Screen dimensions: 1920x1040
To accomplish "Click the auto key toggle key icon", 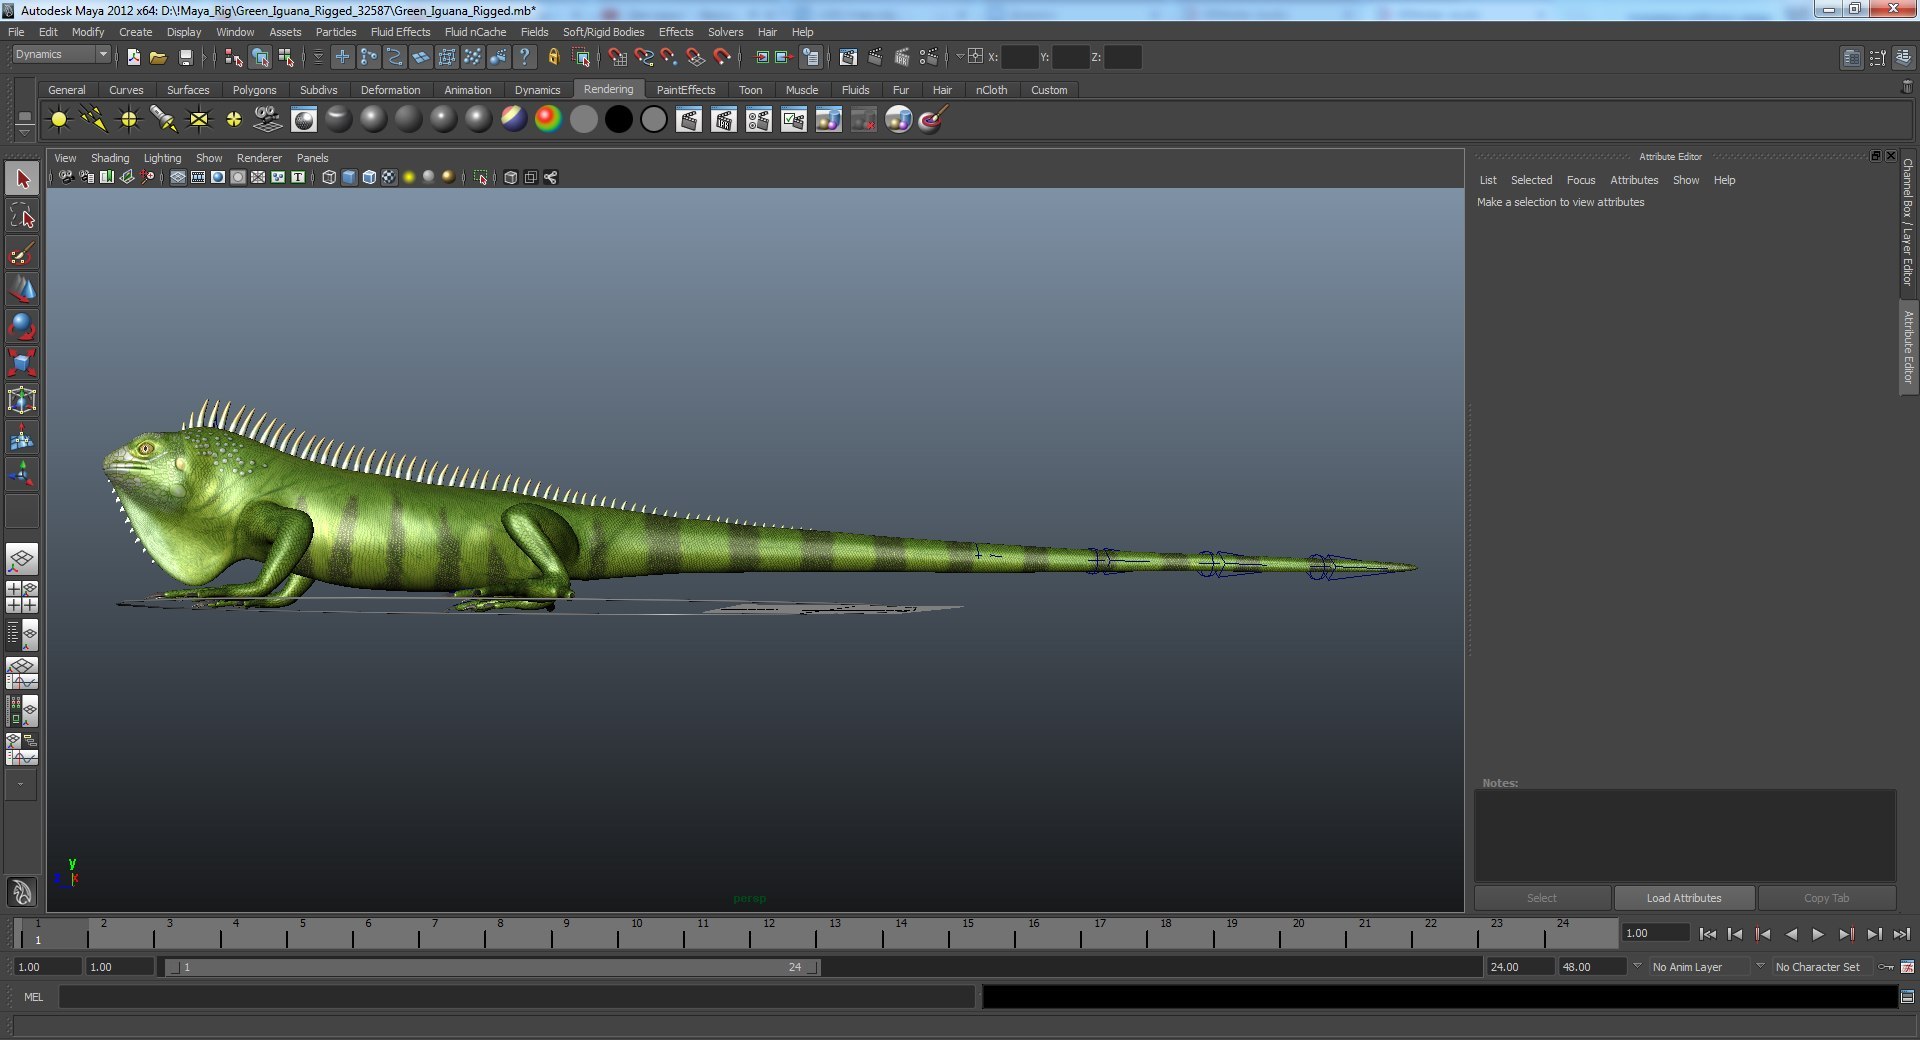I will 1885,967.
